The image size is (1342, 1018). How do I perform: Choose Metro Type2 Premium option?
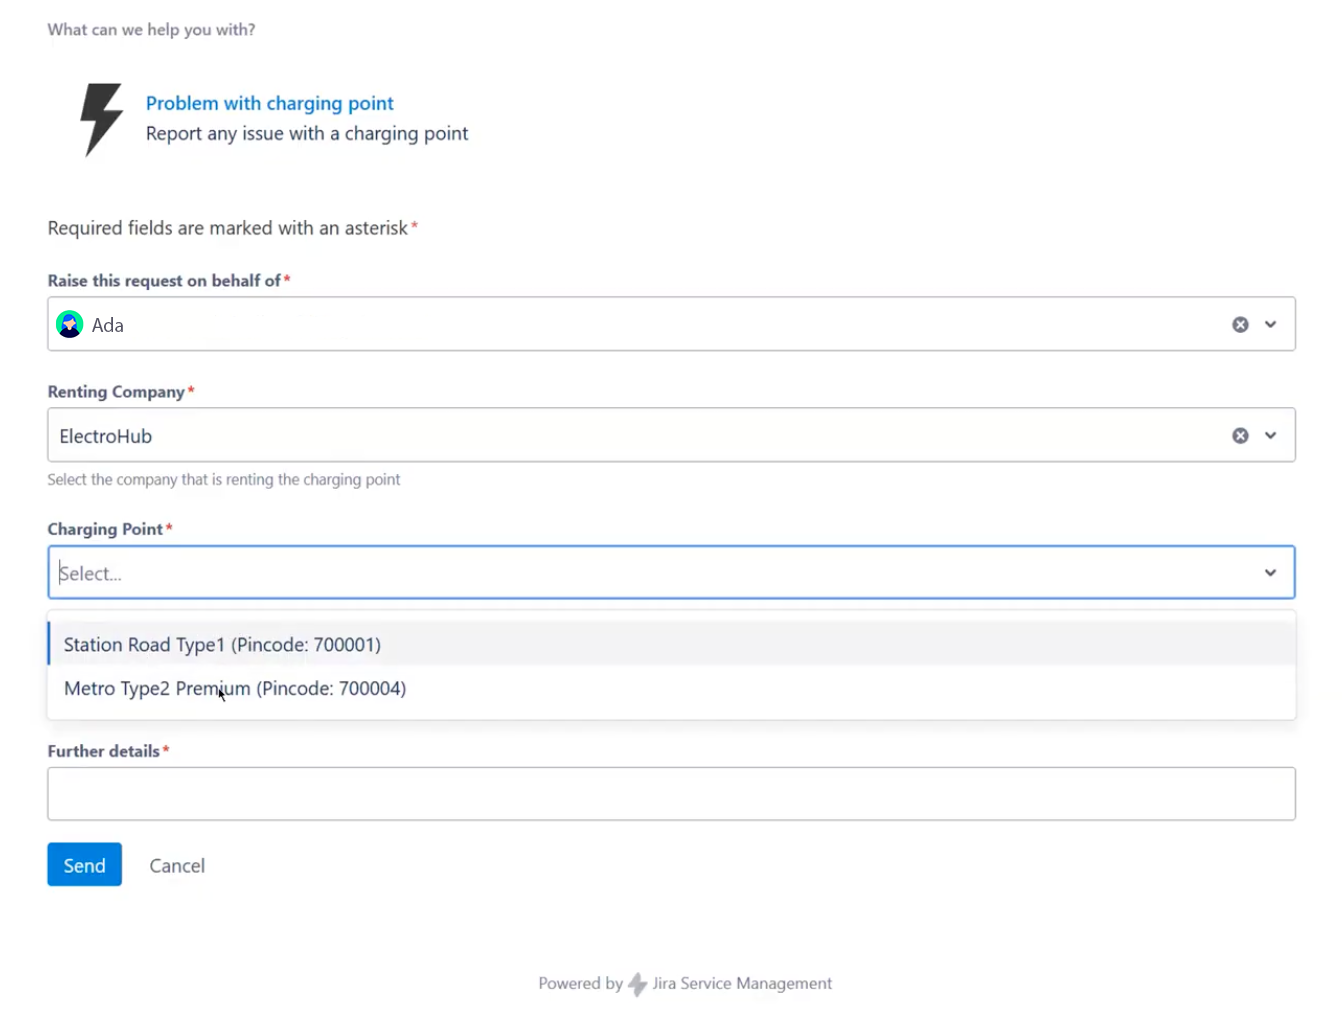click(235, 688)
